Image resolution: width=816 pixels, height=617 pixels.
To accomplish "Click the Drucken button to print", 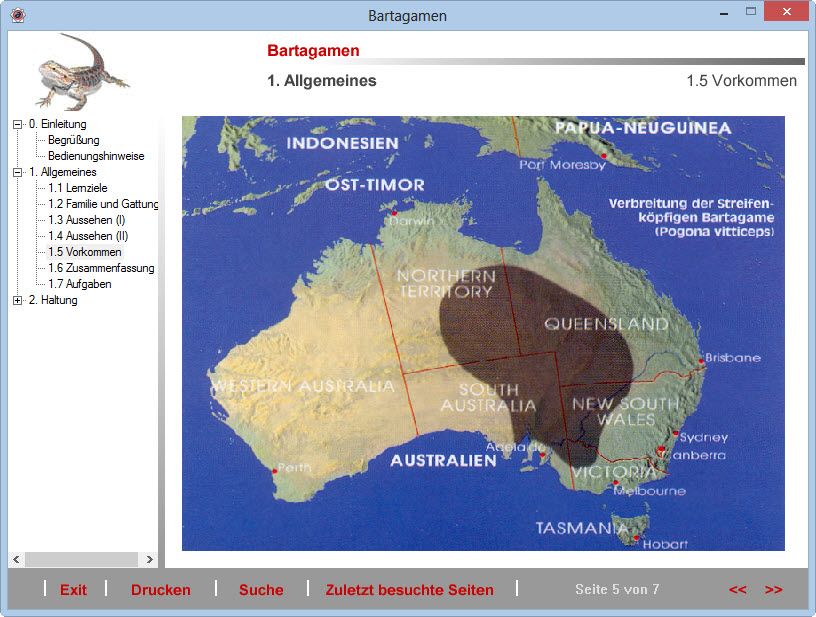I will [160, 590].
